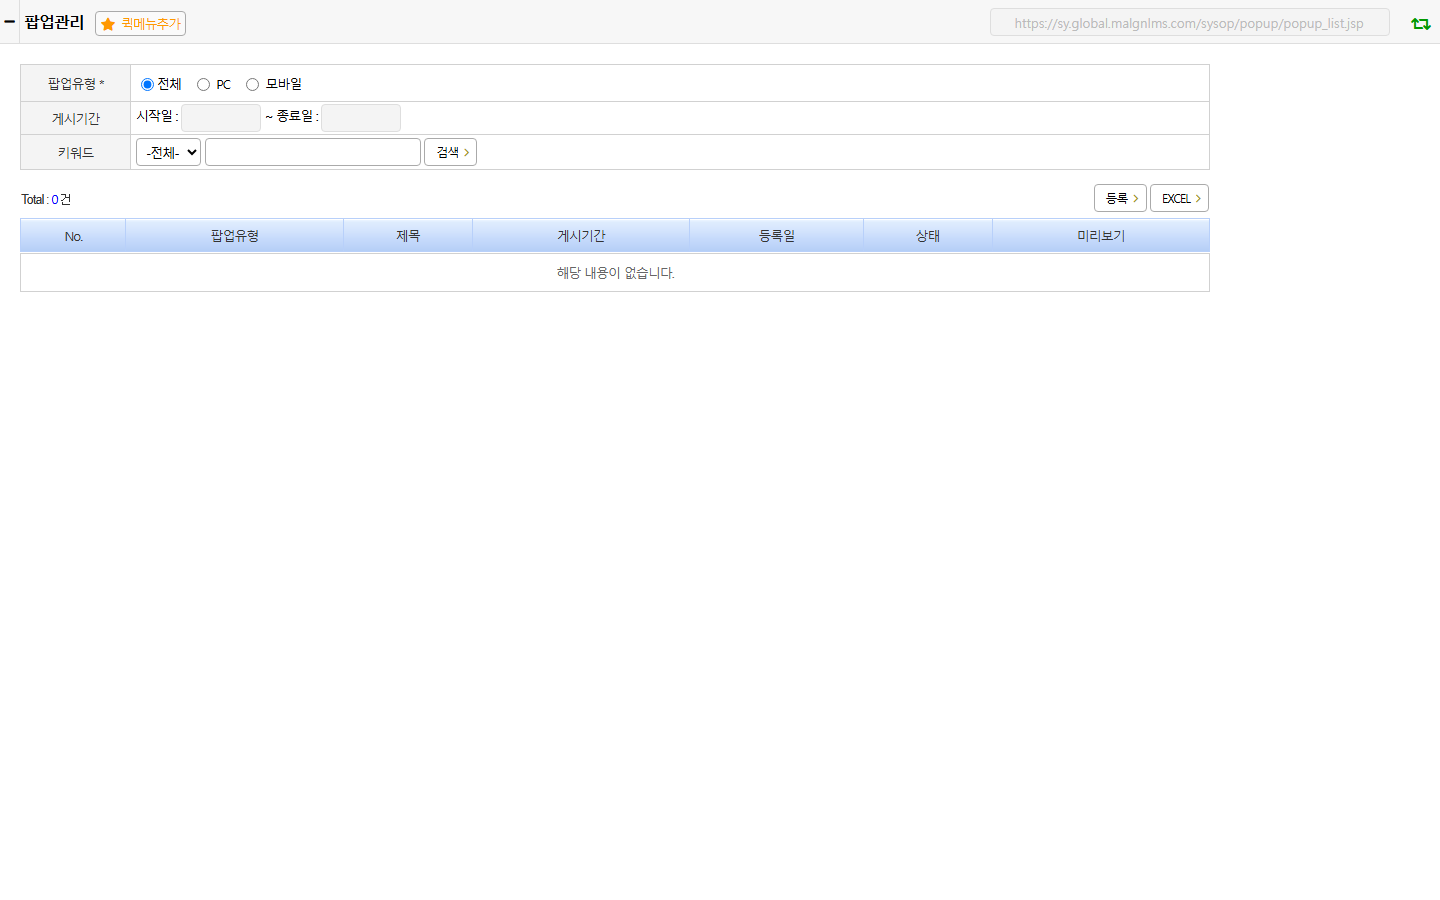Select the PC popup type radio
This screenshot has height=900, width=1440.
click(203, 85)
